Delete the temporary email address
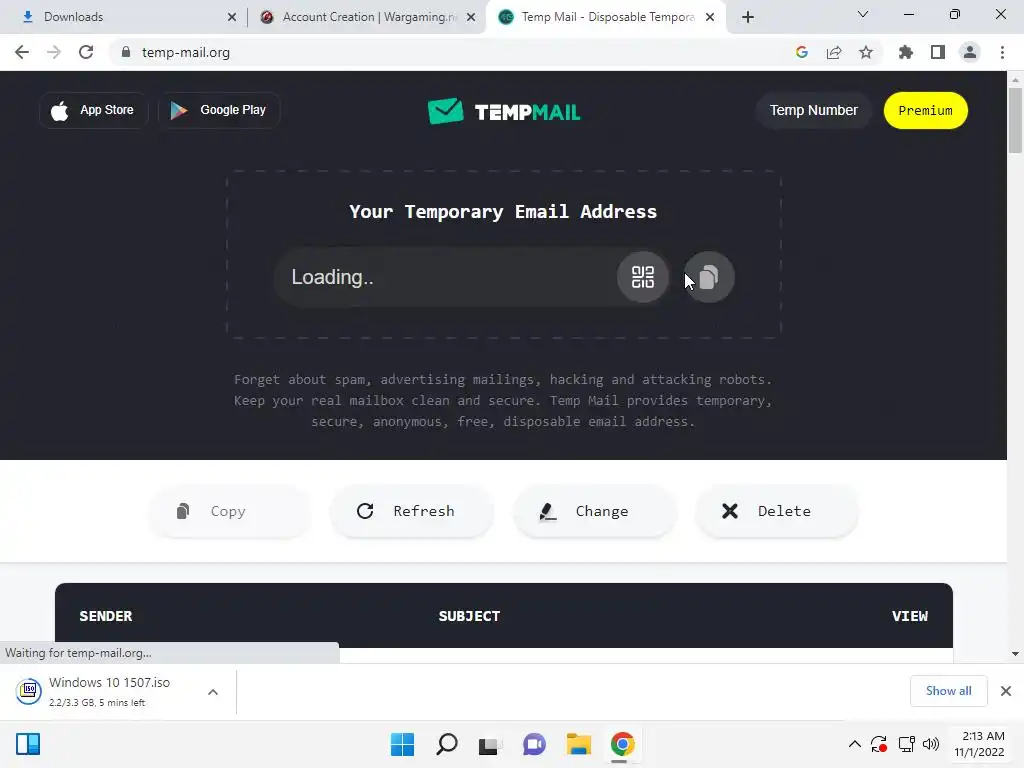The image size is (1024, 768). [x=776, y=511]
